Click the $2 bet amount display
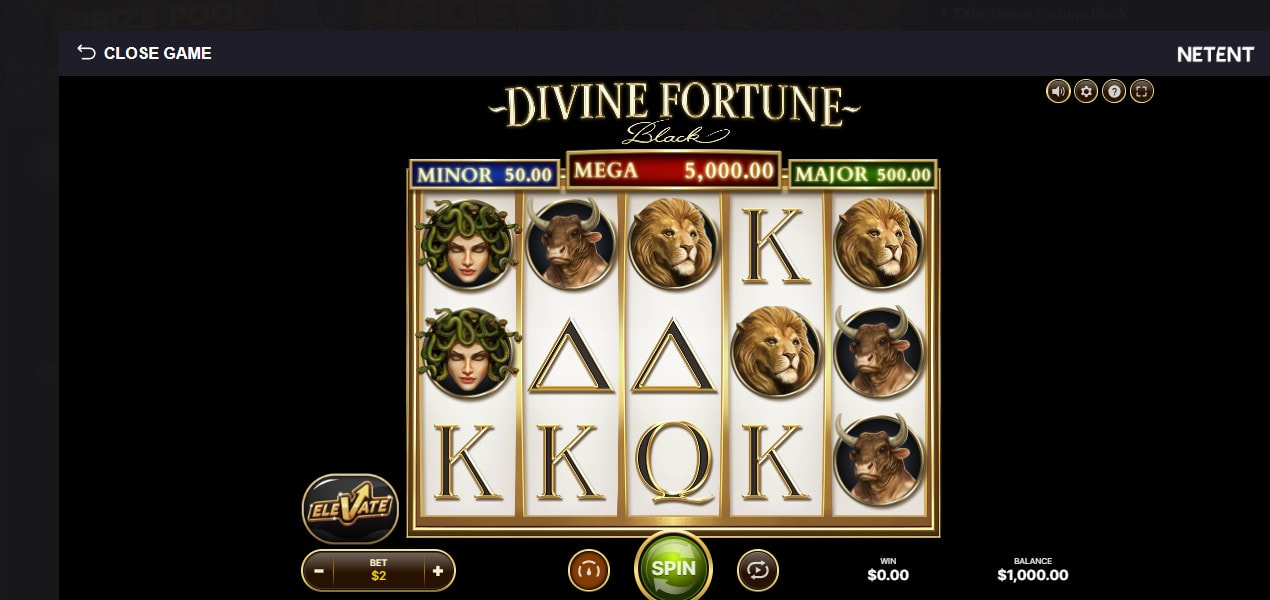Viewport: 1270px width, 600px height. coord(379,571)
